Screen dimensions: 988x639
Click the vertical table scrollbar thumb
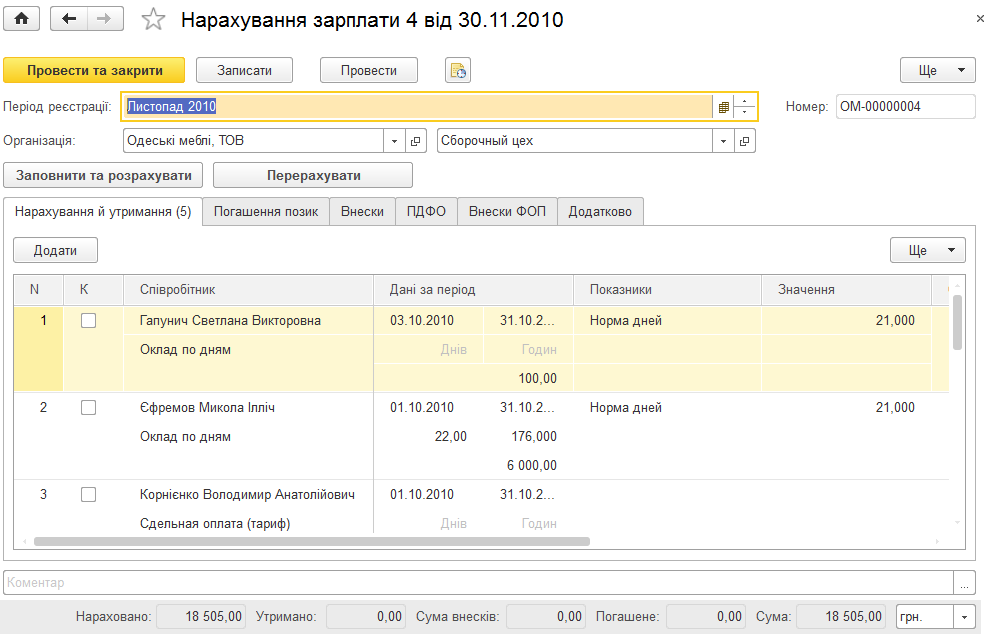(x=957, y=323)
